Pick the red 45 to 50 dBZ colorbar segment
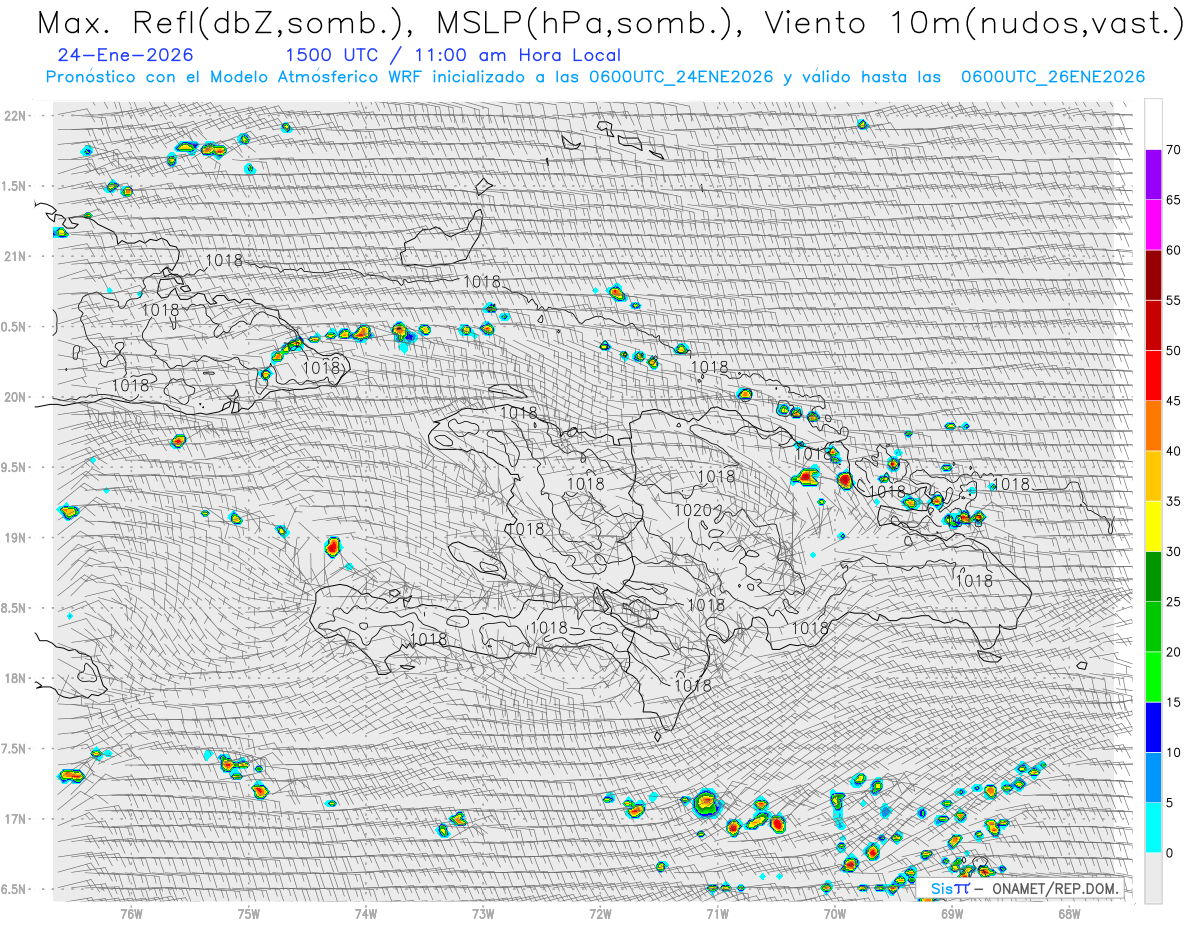This screenshot has height=927, width=1200. click(x=1153, y=376)
